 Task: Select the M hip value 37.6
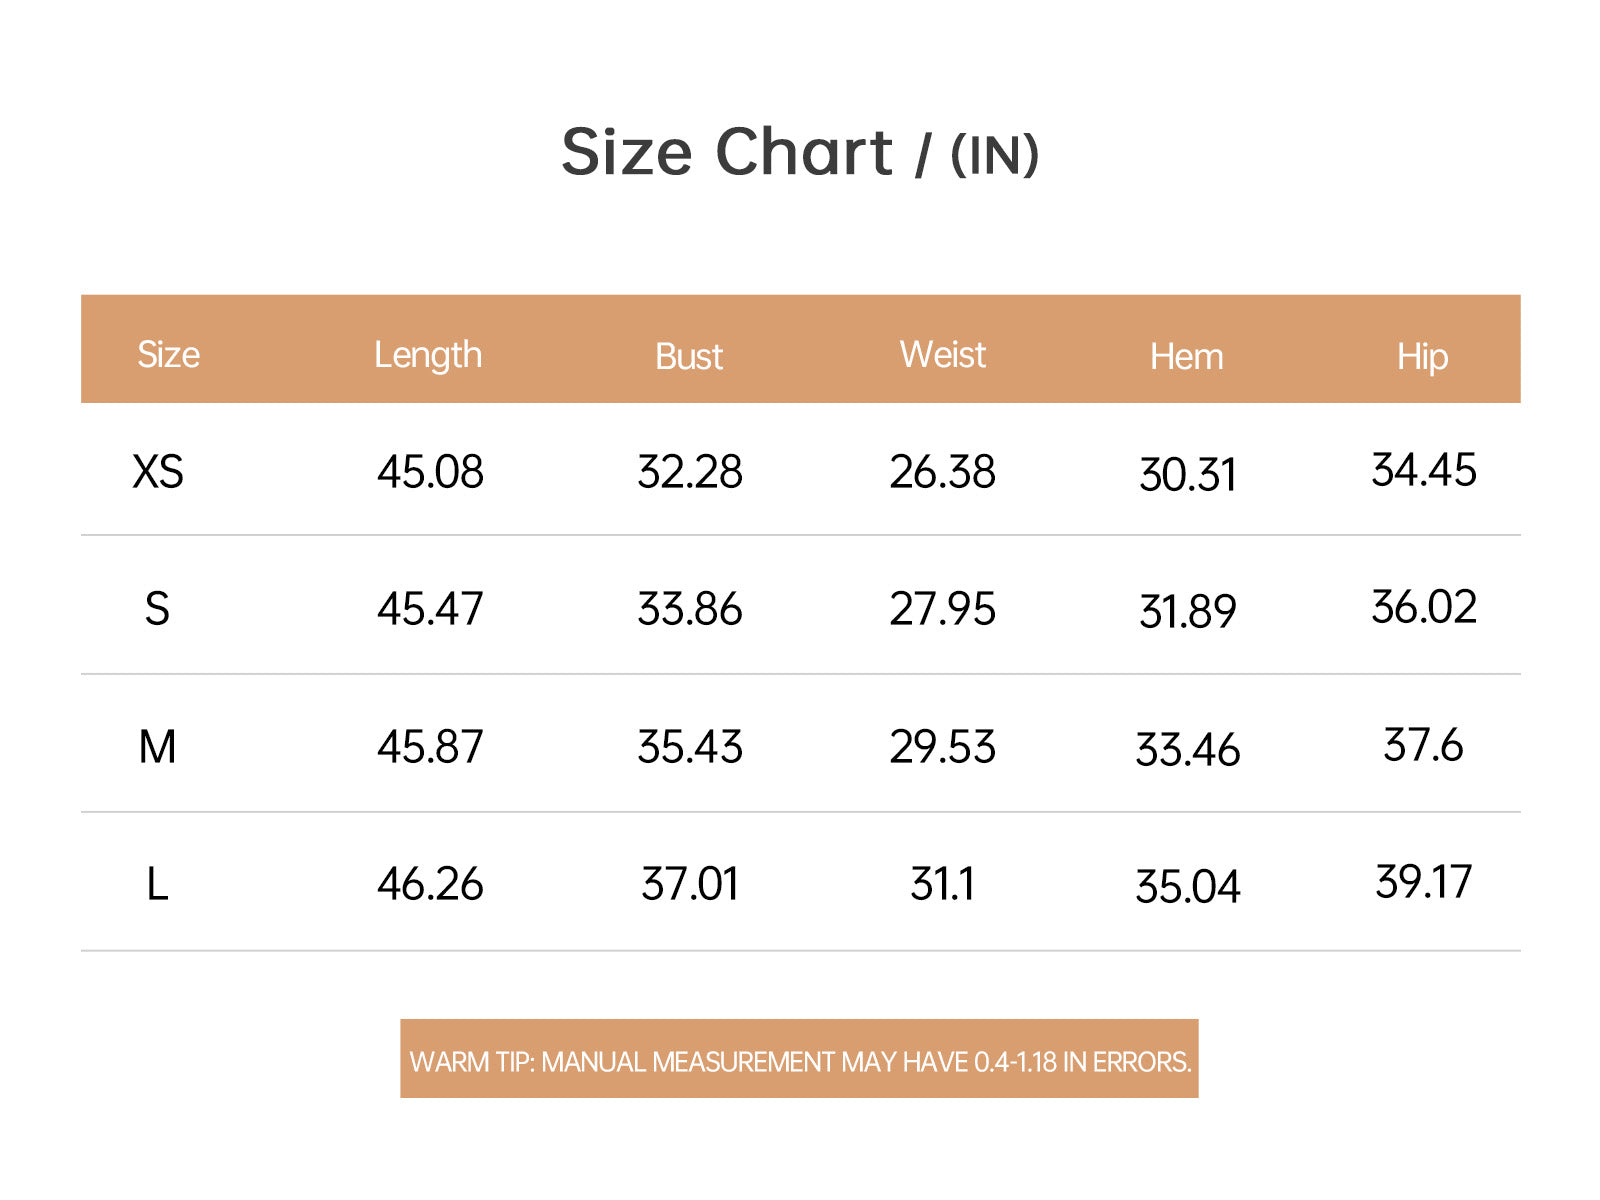click(1423, 745)
